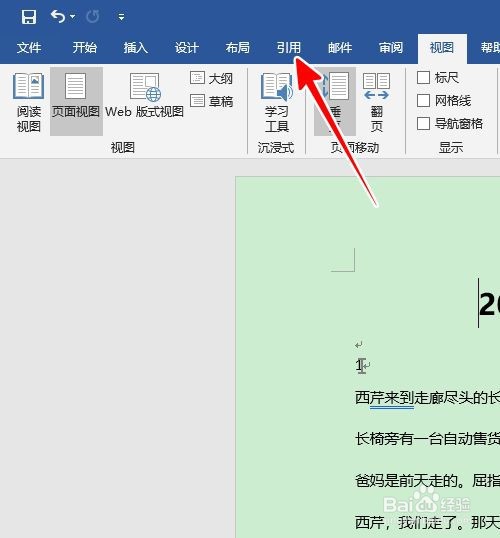Screen dimensions: 500x538
Task: Click the line beginning 西芹，我们走了
Action: [x=427, y=523]
